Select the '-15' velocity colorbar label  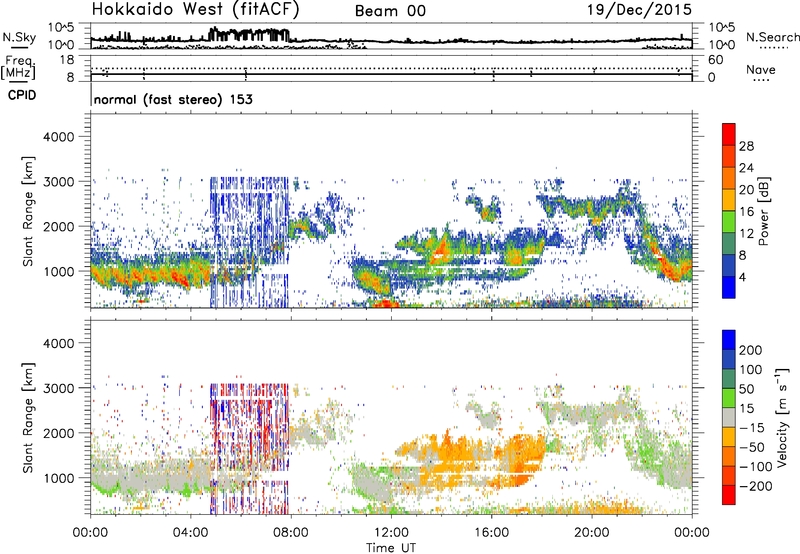pyautogui.click(x=752, y=428)
